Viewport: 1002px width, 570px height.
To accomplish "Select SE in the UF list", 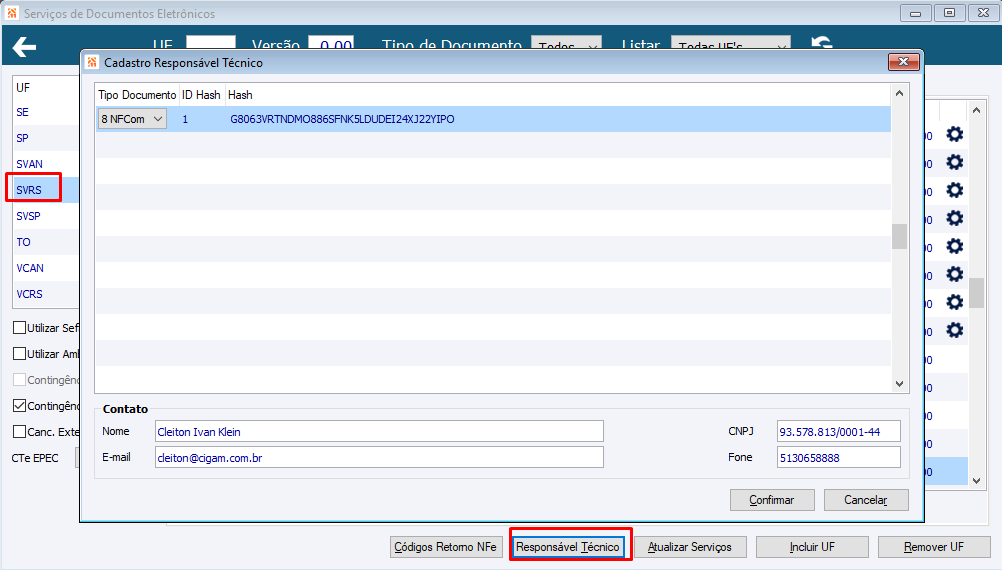I will (22, 112).
